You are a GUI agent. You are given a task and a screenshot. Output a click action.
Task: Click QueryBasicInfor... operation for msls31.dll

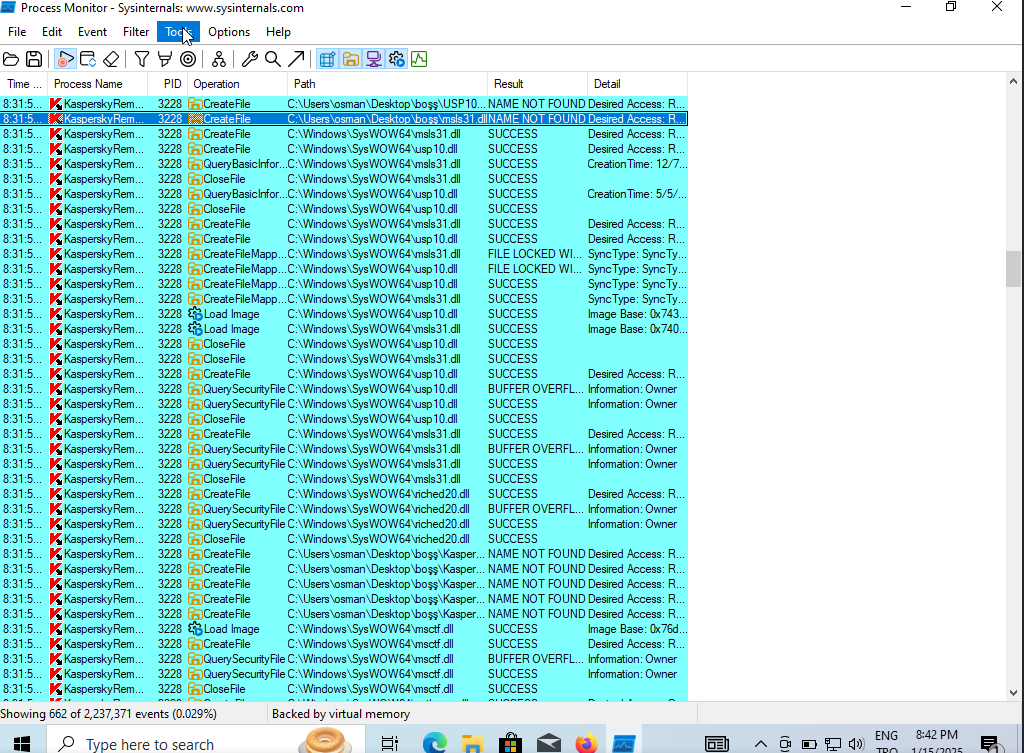pos(238,164)
